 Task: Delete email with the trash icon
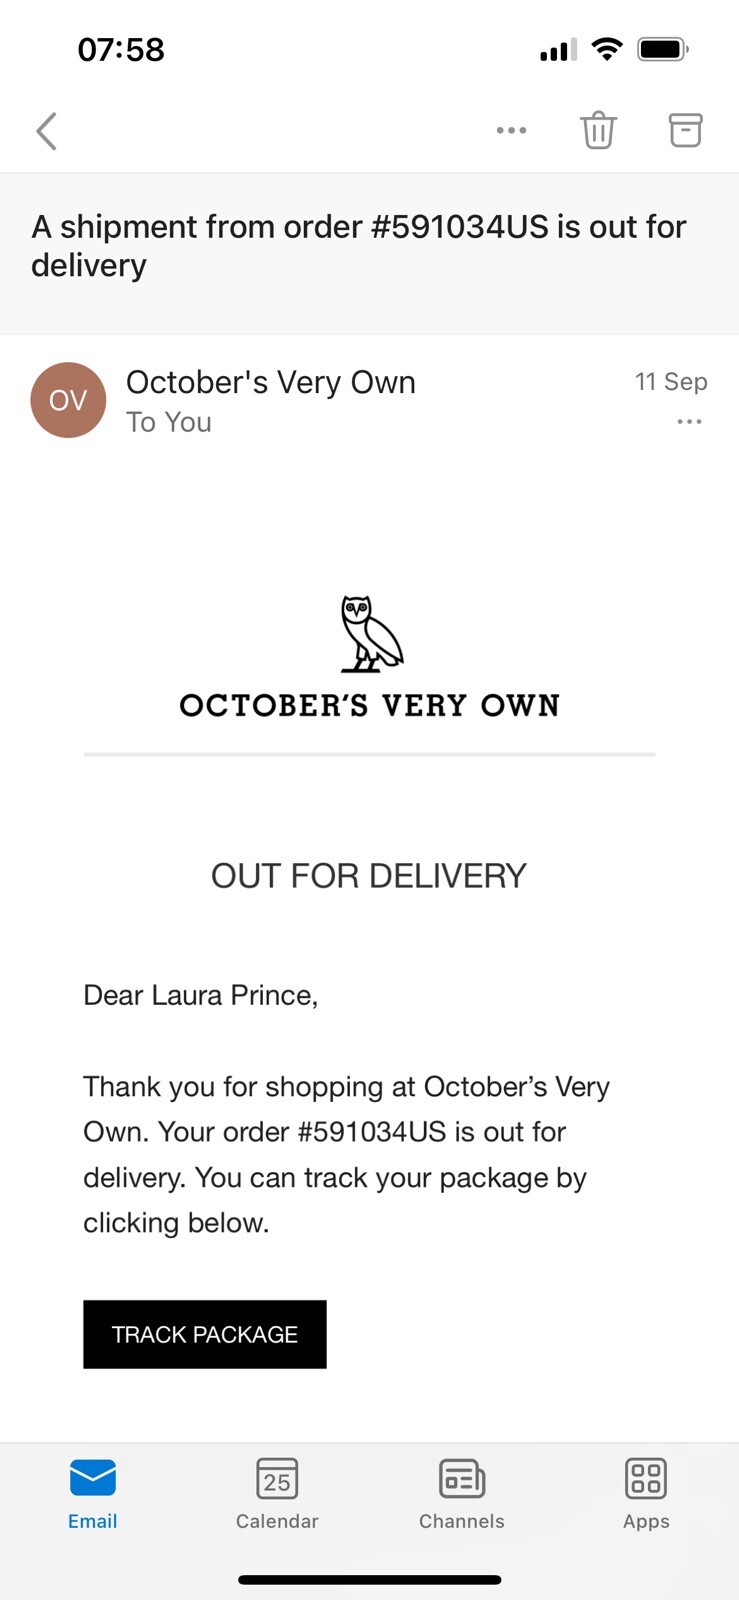[598, 130]
